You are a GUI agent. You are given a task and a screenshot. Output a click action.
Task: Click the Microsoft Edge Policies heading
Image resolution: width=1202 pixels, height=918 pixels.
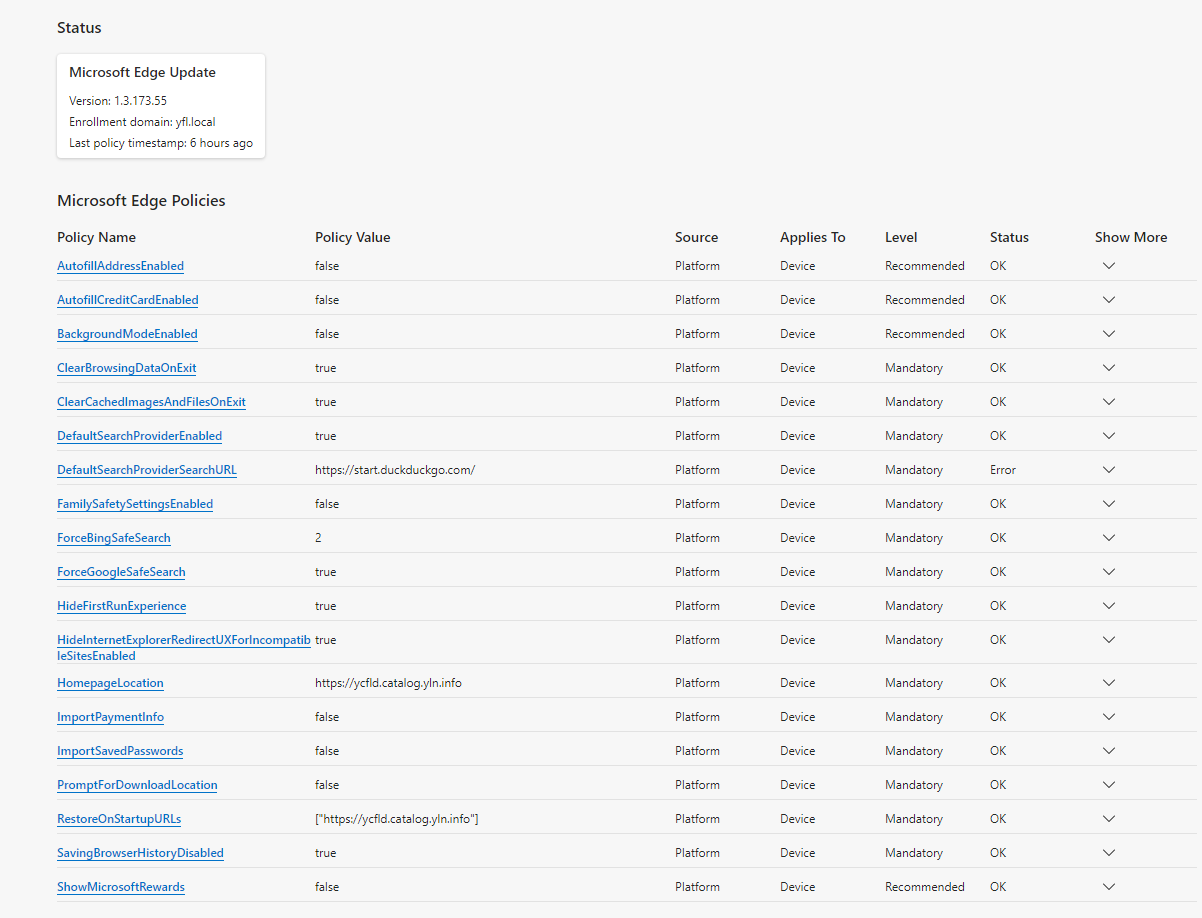coord(141,201)
